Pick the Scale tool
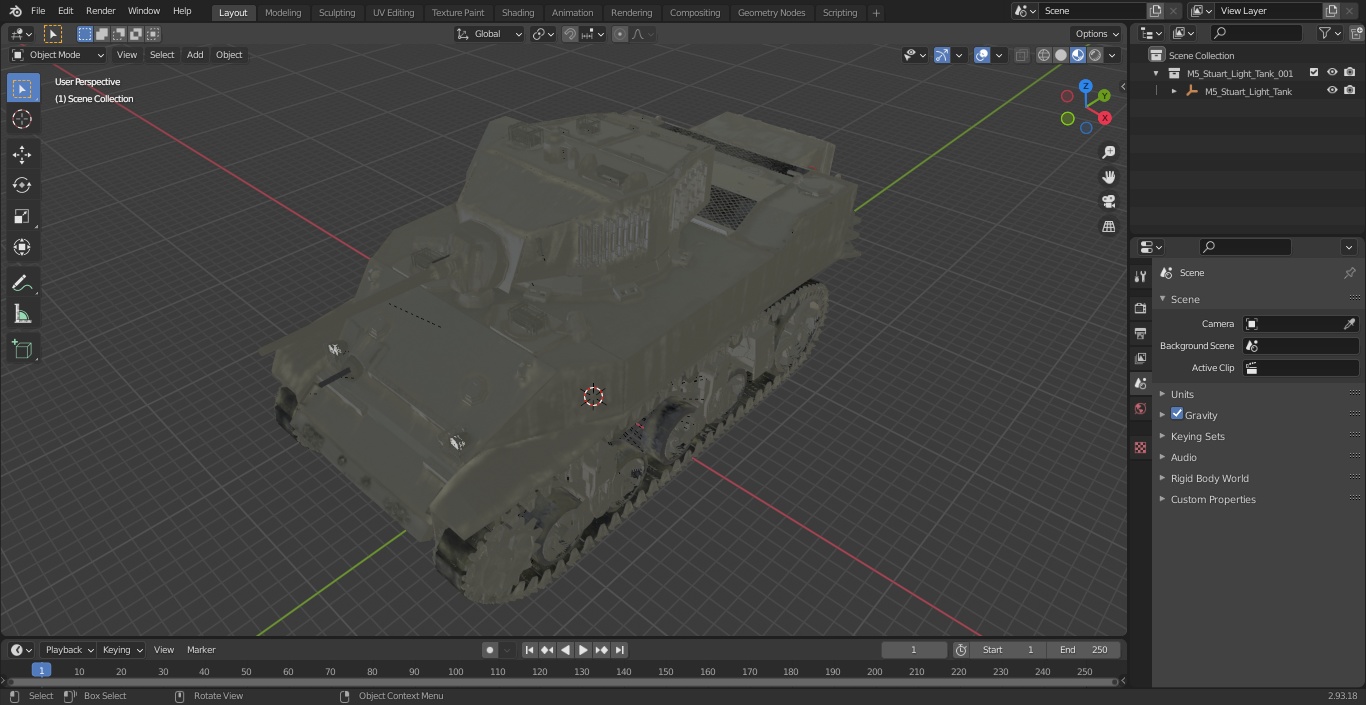 (x=22, y=216)
